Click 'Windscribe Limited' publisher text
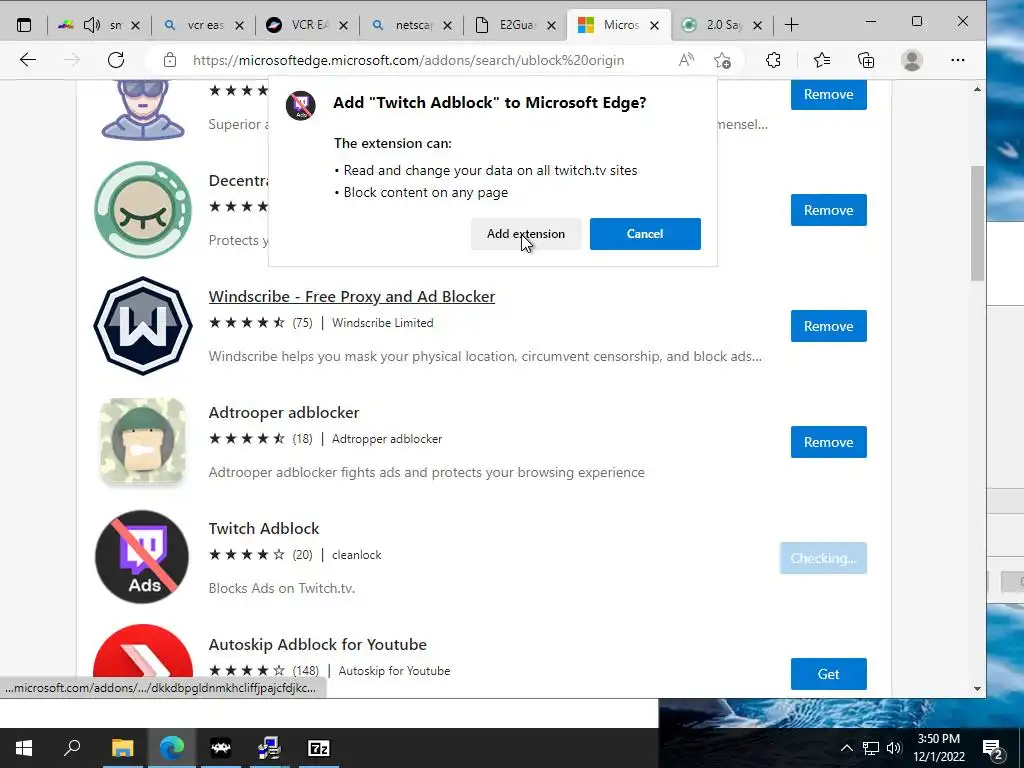This screenshot has height=768, width=1024. coord(383,323)
